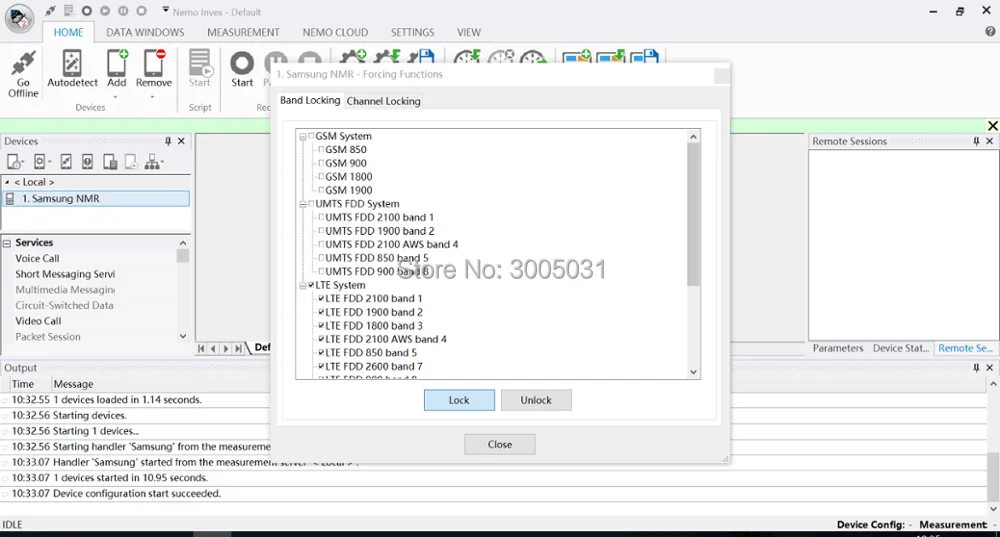The height and width of the screenshot is (537, 1000).
Task: Check UMTS FDD 1900 band 2
Action: click(321, 230)
